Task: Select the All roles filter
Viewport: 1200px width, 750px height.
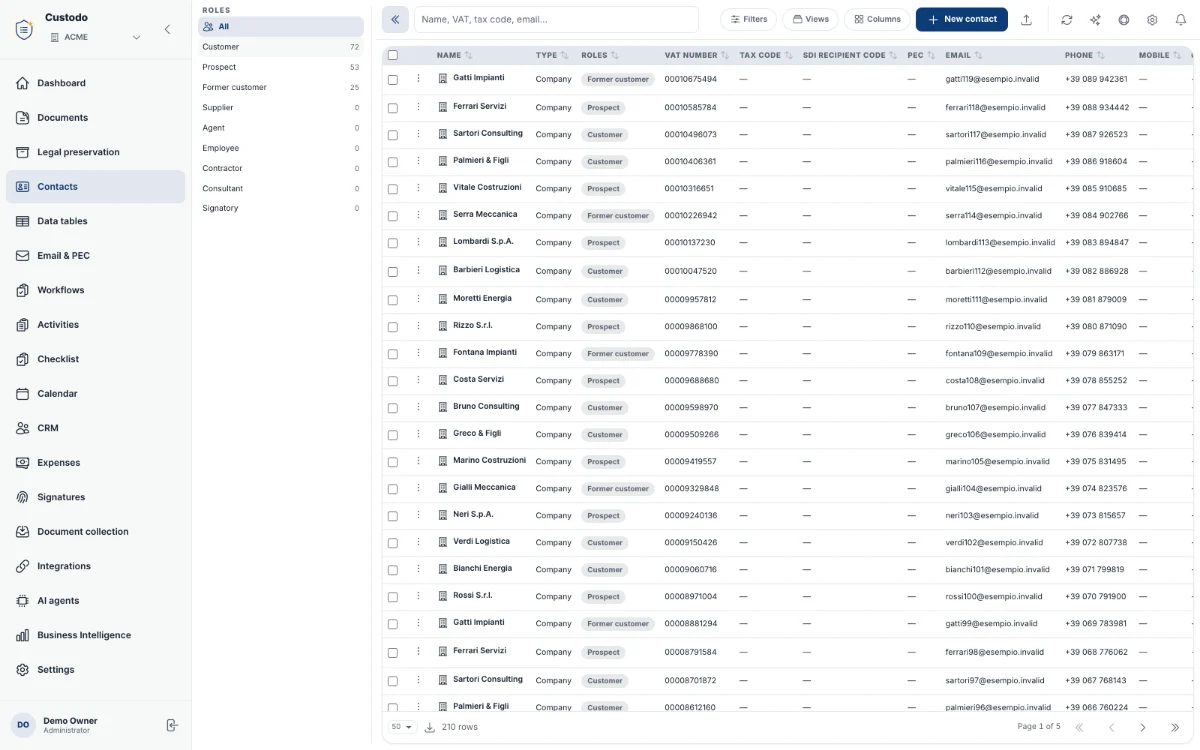Action: (280, 27)
